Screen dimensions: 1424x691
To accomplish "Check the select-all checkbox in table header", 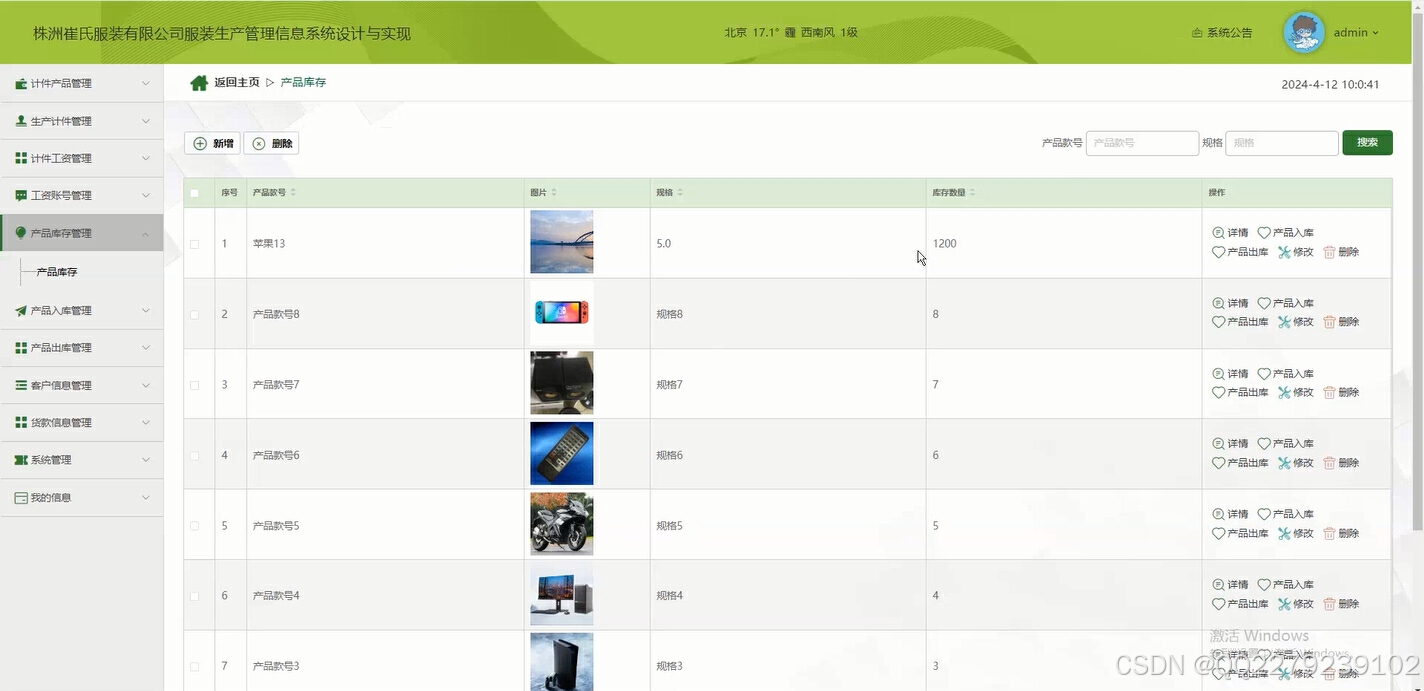I will (195, 192).
